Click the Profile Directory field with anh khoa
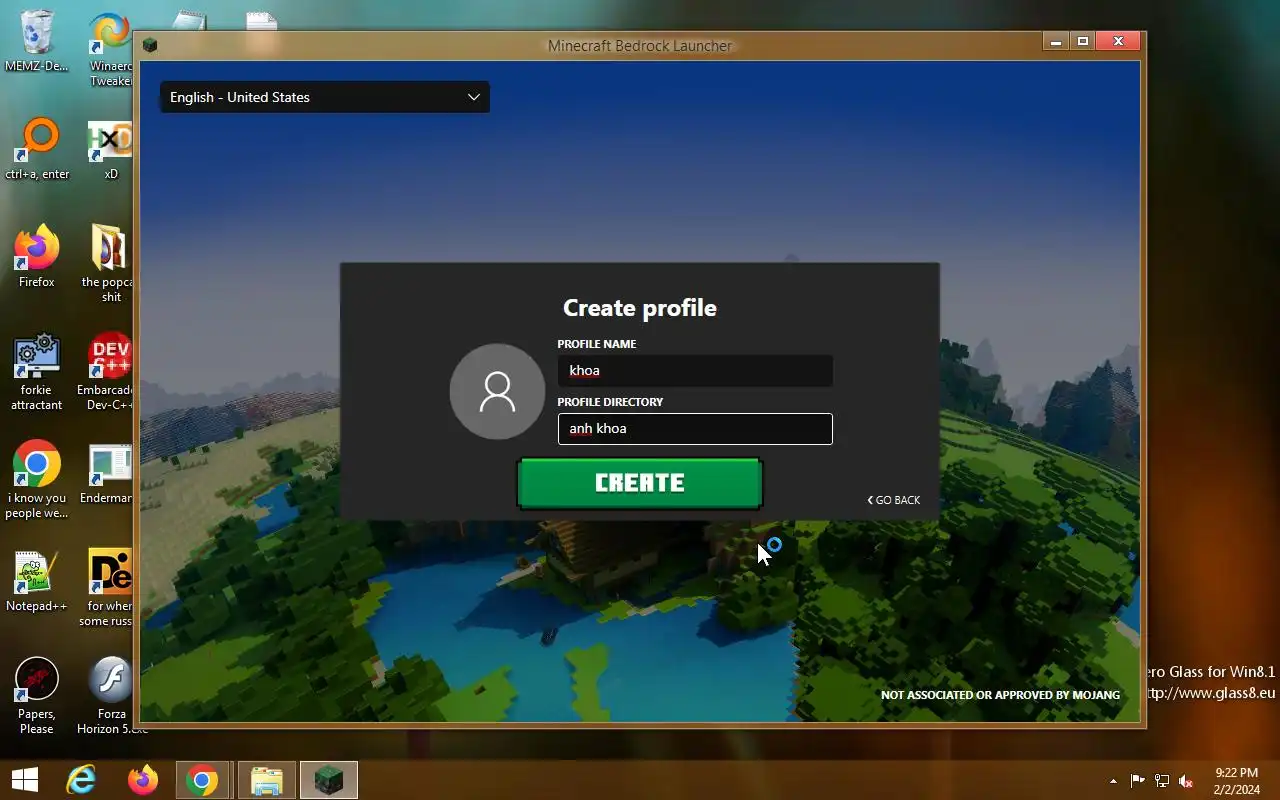The width and height of the screenshot is (1280, 800). point(695,429)
